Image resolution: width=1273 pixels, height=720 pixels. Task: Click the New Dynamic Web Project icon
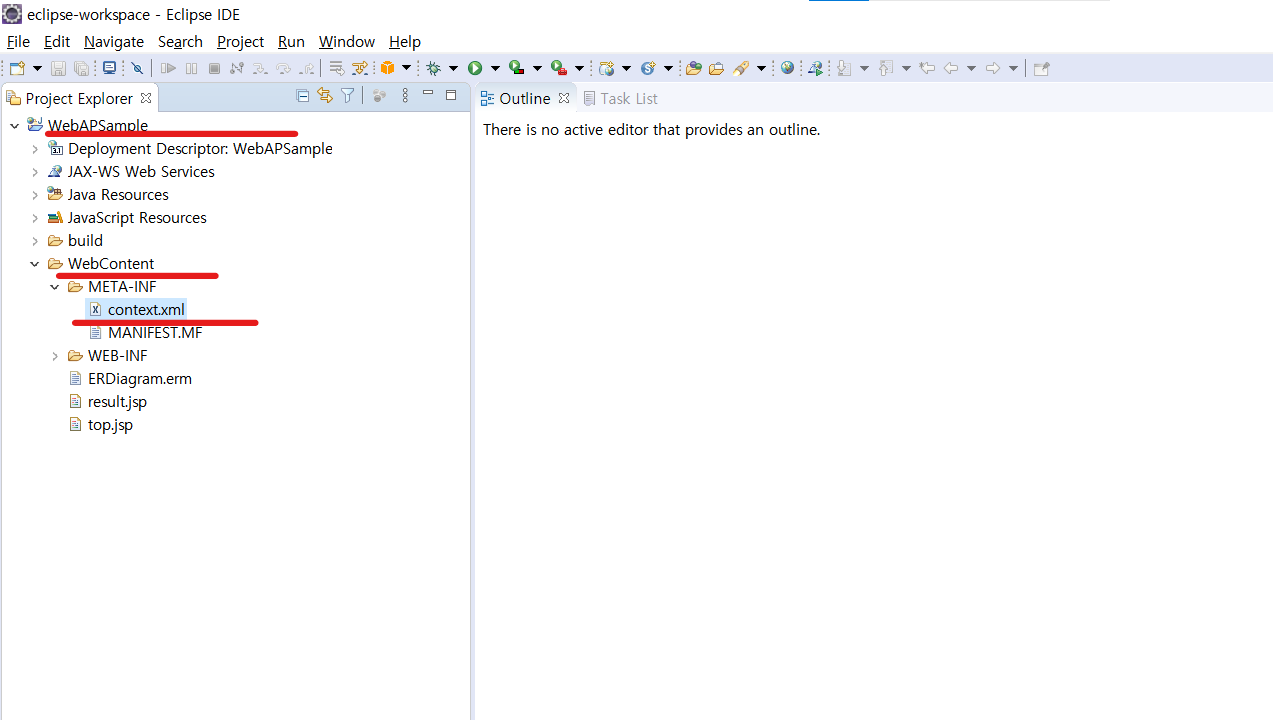[x=607, y=68]
